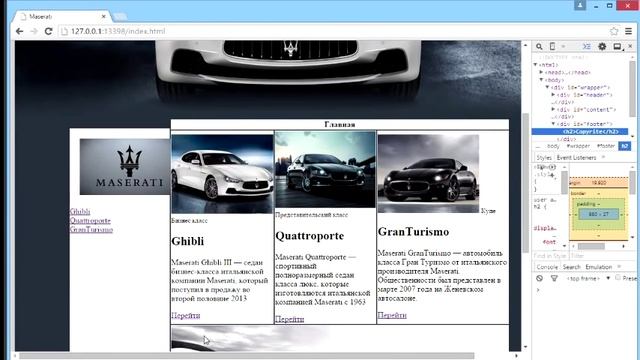Select the h2 Copyrite element row

[x=580, y=131]
